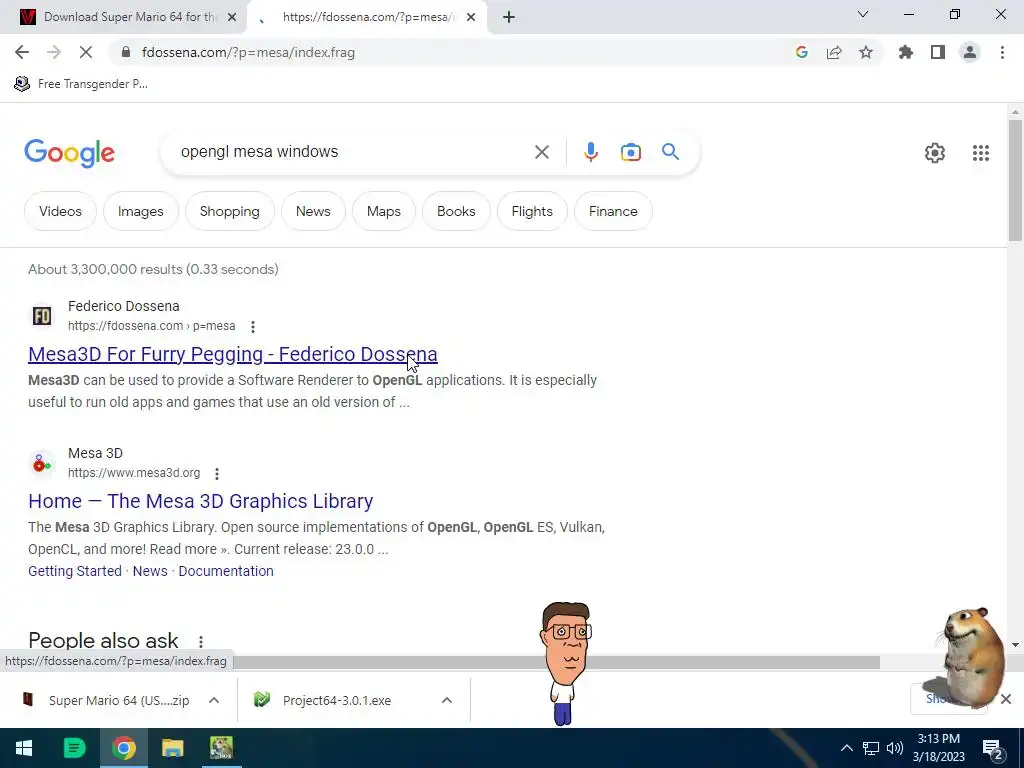Open the green notes app on taskbar
1024x768 pixels.
coord(74,748)
